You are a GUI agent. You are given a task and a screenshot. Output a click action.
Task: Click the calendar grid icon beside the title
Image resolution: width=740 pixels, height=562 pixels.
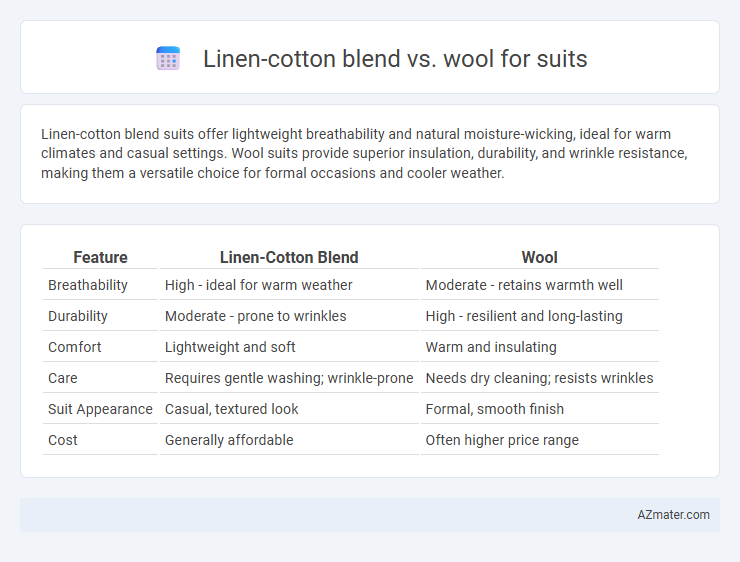(168, 59)
